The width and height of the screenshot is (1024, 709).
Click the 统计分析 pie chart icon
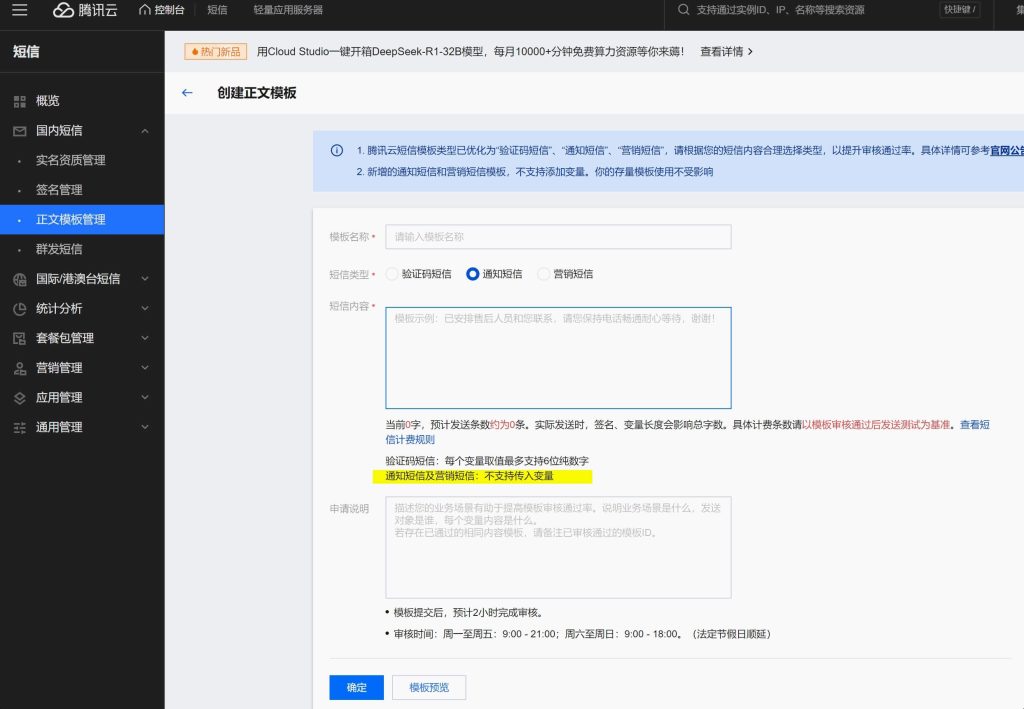(x=20, y=309)
